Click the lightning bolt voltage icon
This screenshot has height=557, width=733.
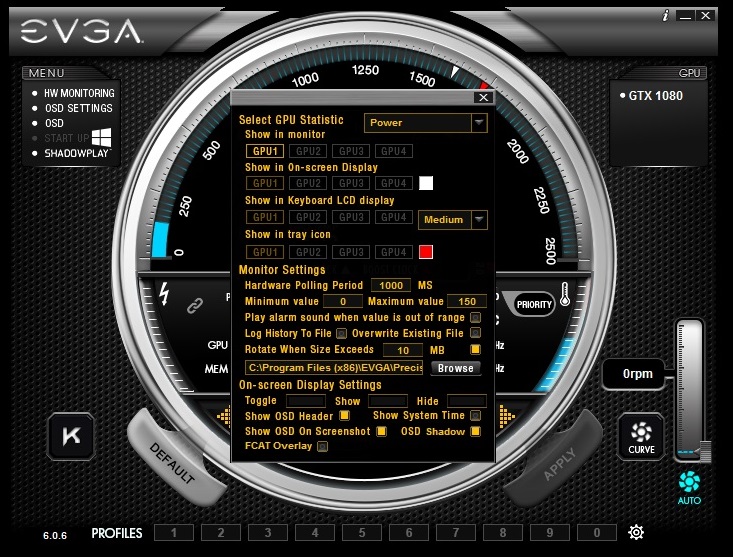pyautogui.click(x=164, y=293)
